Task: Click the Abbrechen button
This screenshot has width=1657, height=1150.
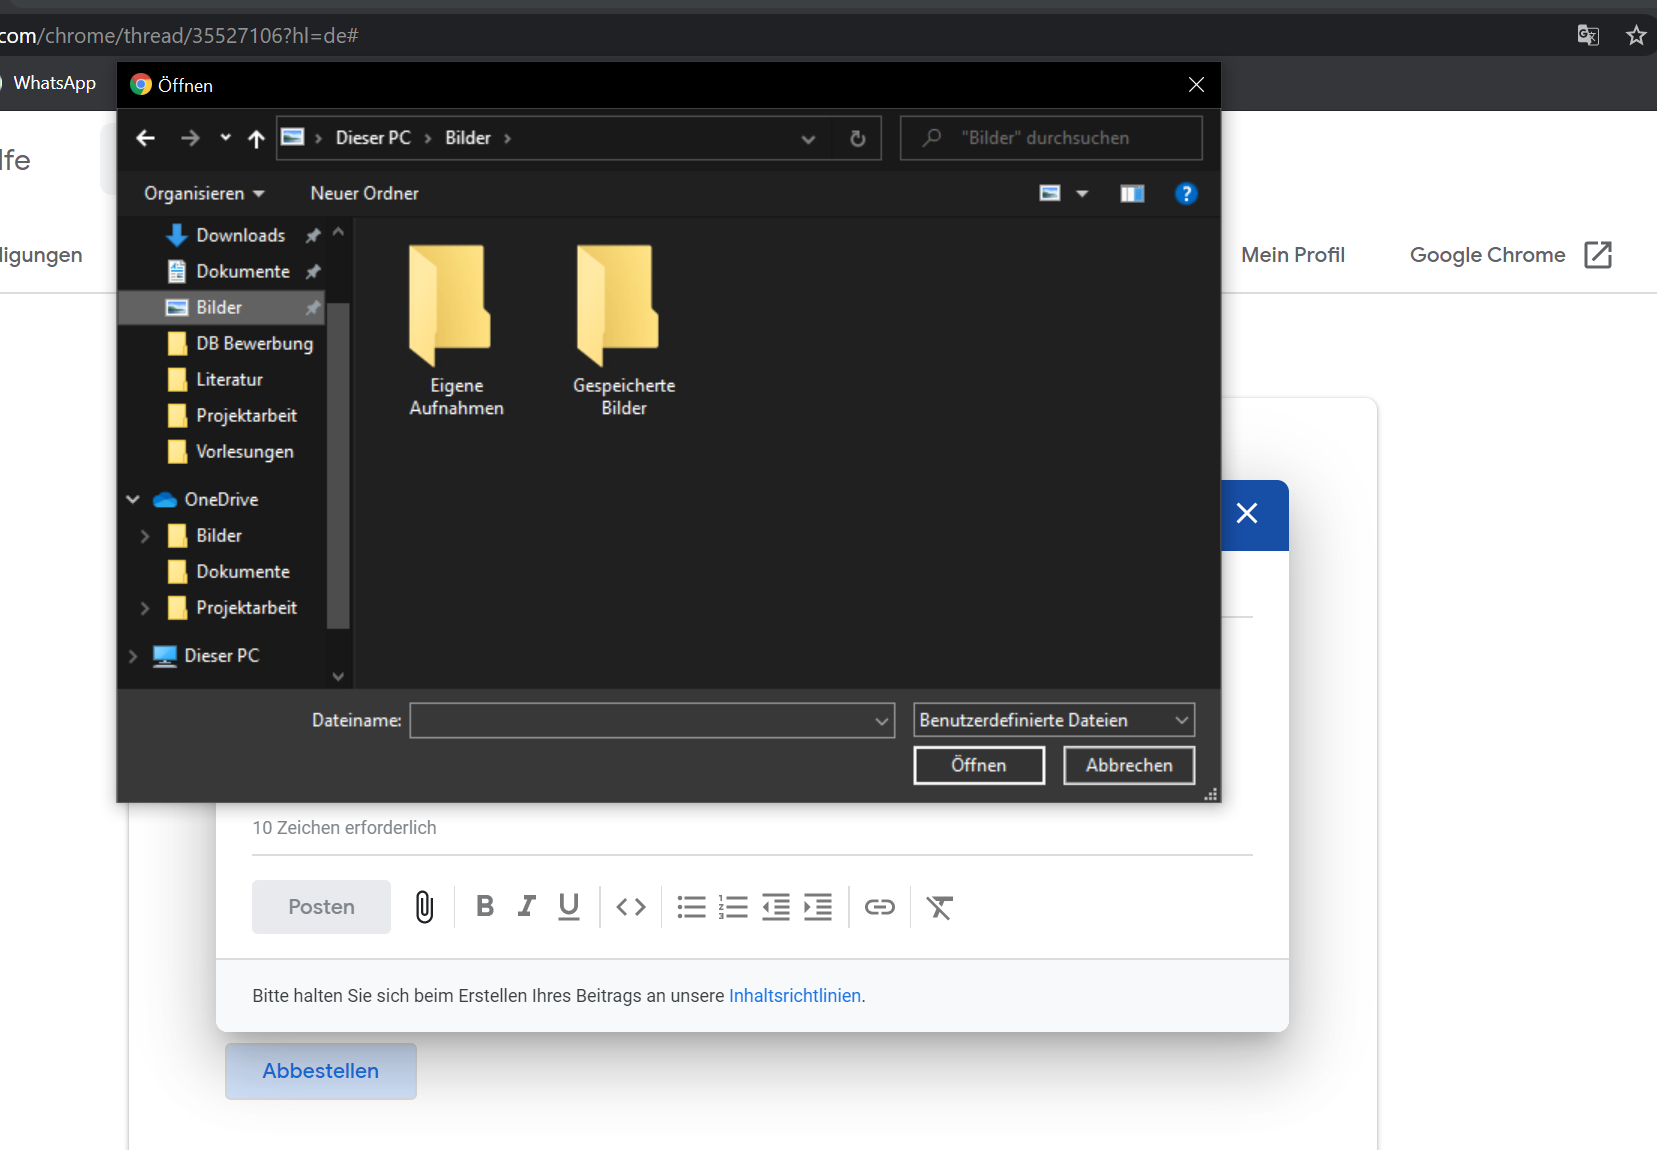Action: click(1129, 765)
